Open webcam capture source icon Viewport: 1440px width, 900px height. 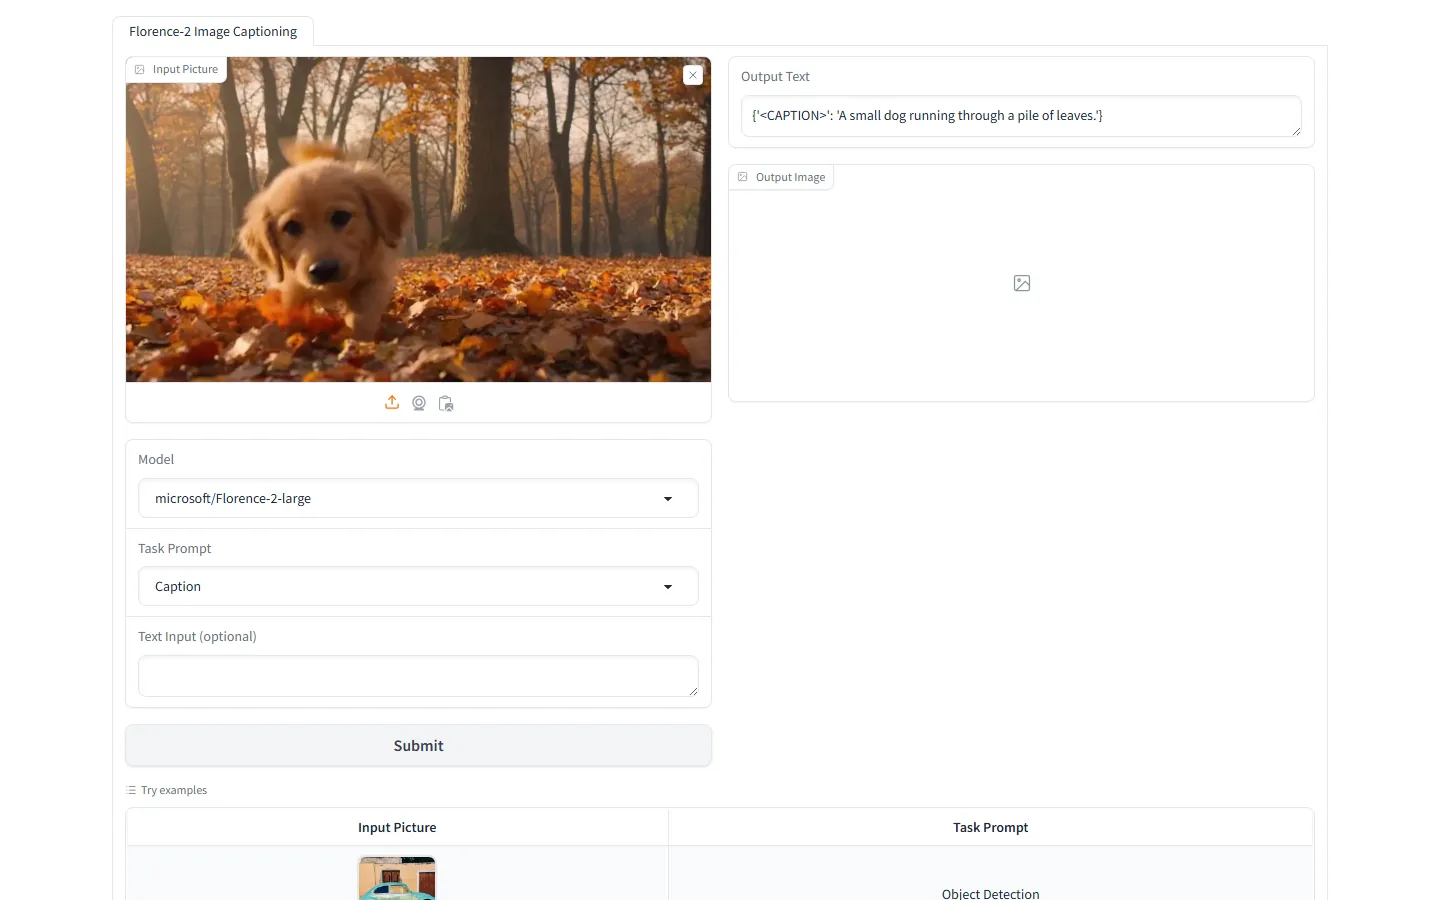coord(419,403)
